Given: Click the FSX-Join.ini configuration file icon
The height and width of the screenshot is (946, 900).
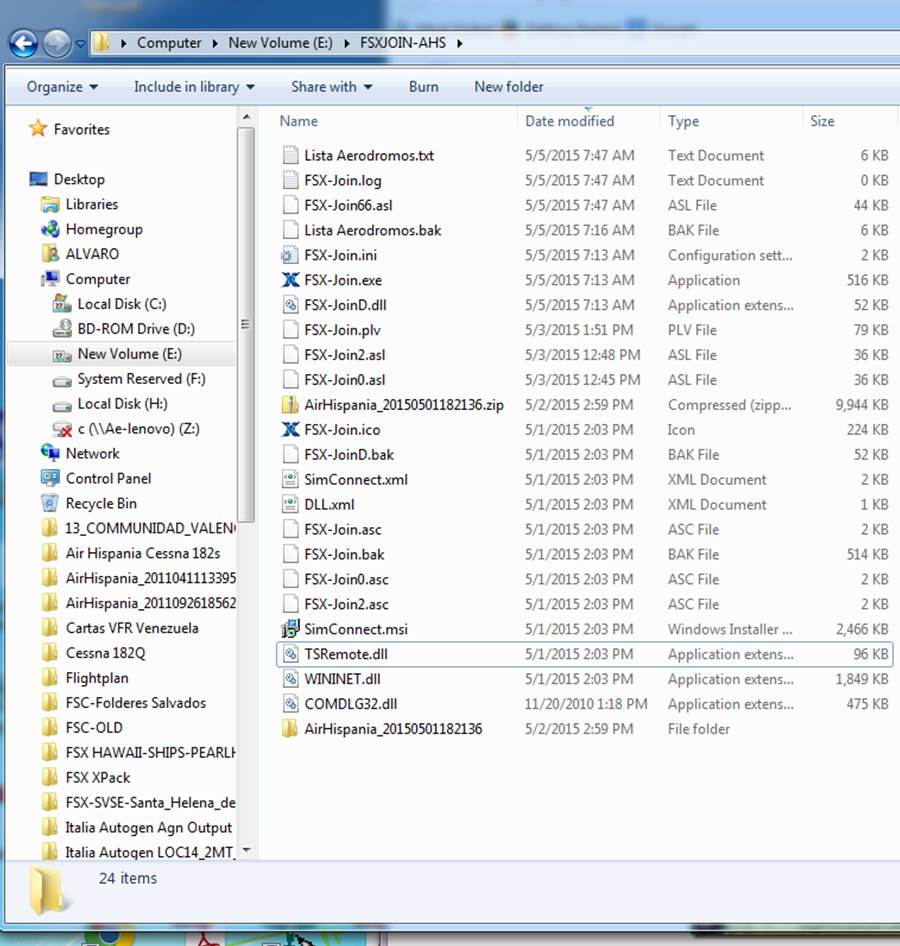Looking at the screenshot, I should pyautogui.click(x=290, y=255).
